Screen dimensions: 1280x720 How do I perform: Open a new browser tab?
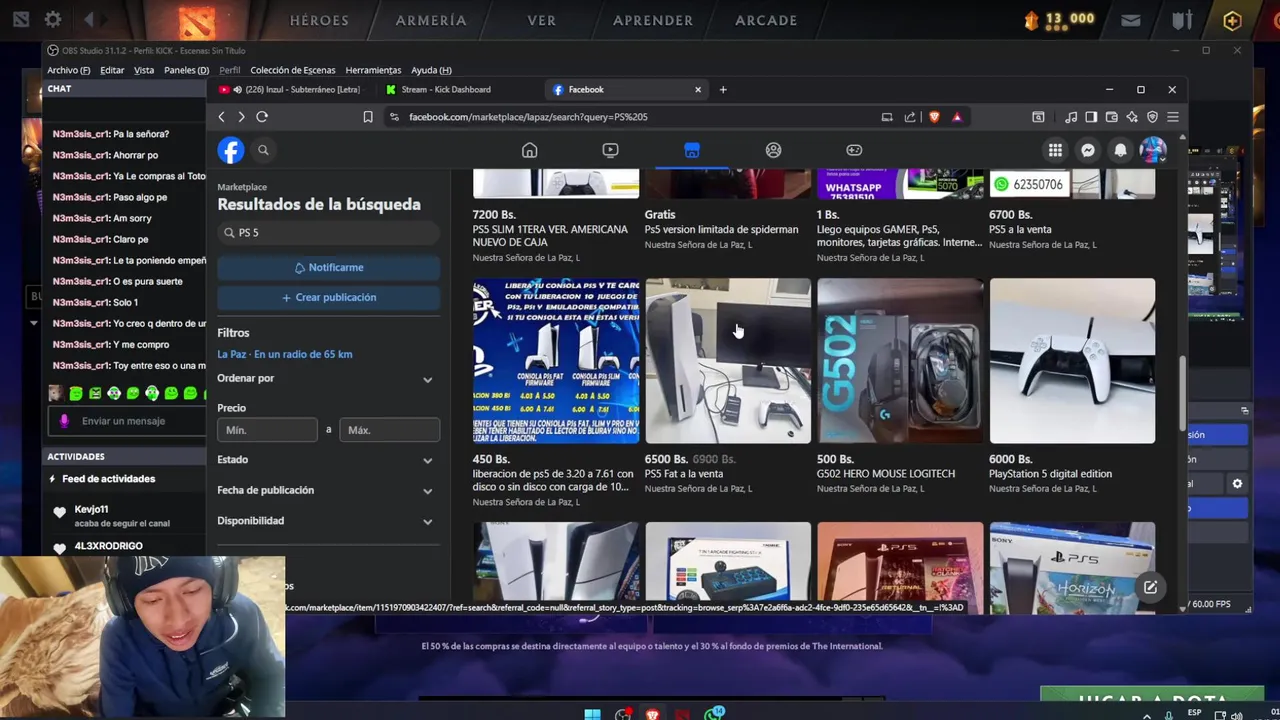click(x=723, y=90)
